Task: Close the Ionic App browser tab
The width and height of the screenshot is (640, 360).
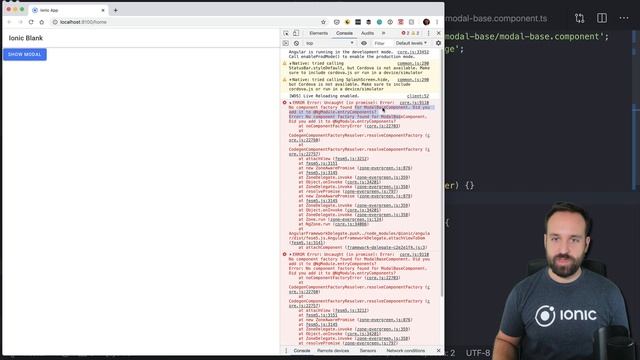Action: pos(103,10)
